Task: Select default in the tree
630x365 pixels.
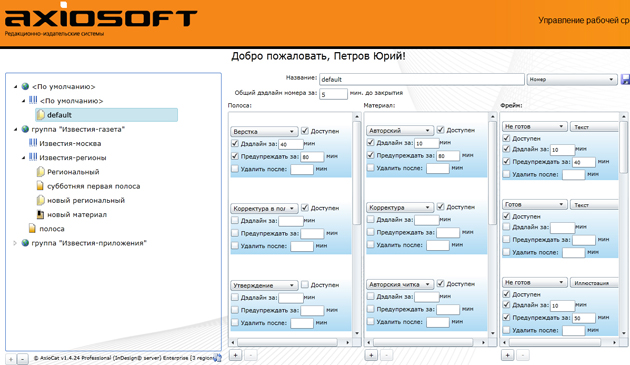Action: click(x=106, y=115)
